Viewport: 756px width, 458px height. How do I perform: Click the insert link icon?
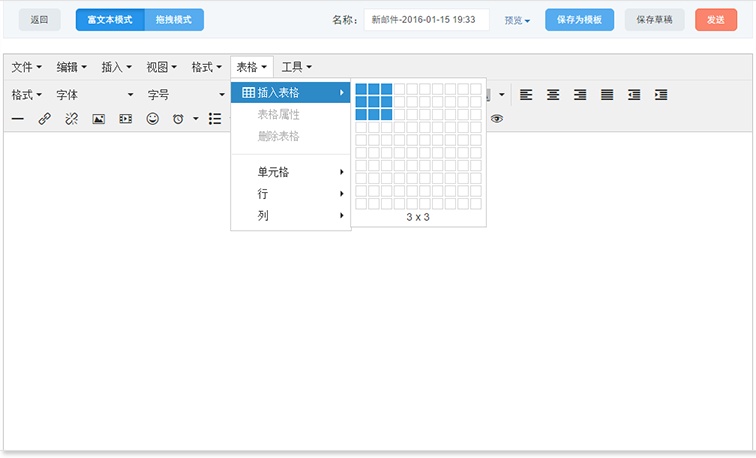click(x=44, y=118)
